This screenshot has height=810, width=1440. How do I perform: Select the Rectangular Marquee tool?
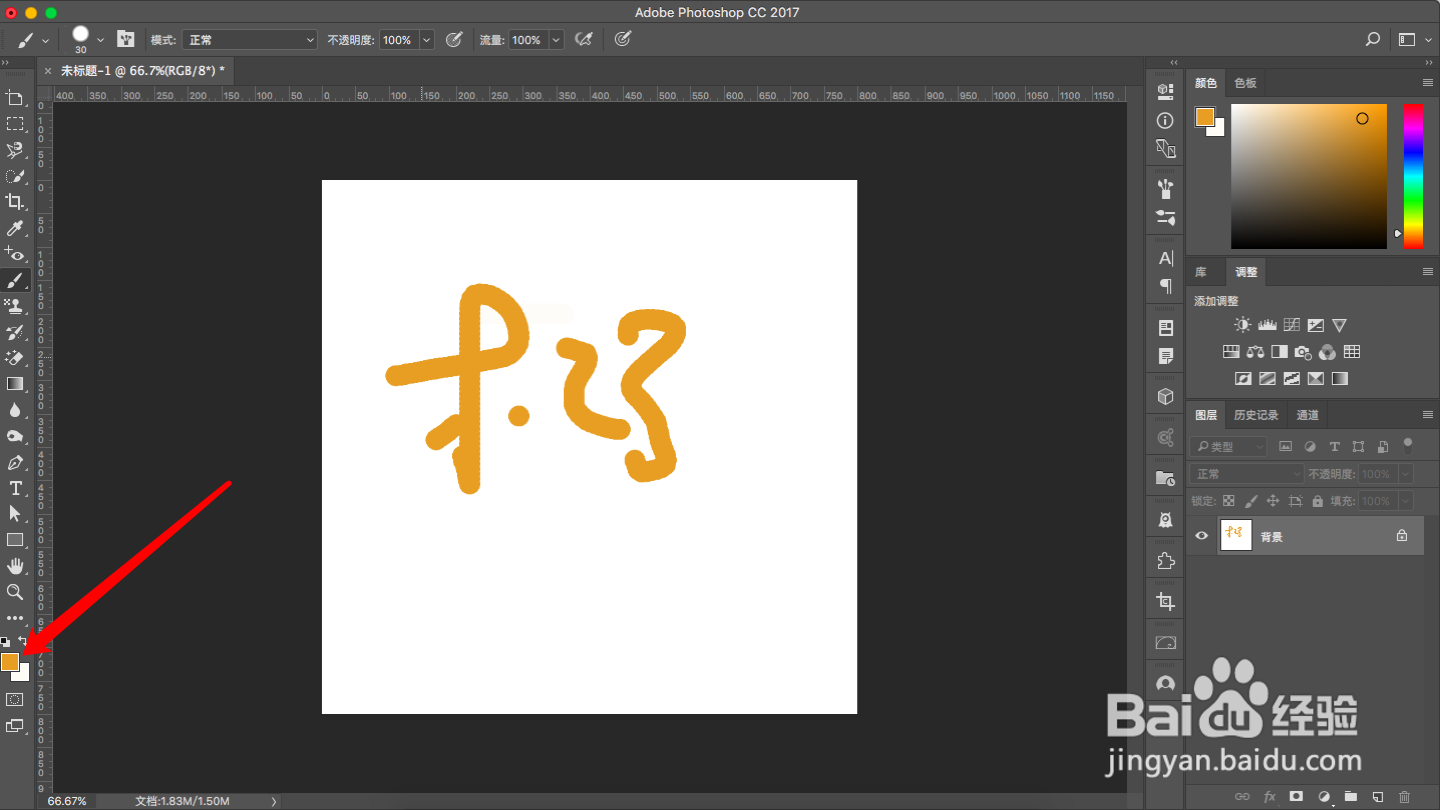point(15,124)
